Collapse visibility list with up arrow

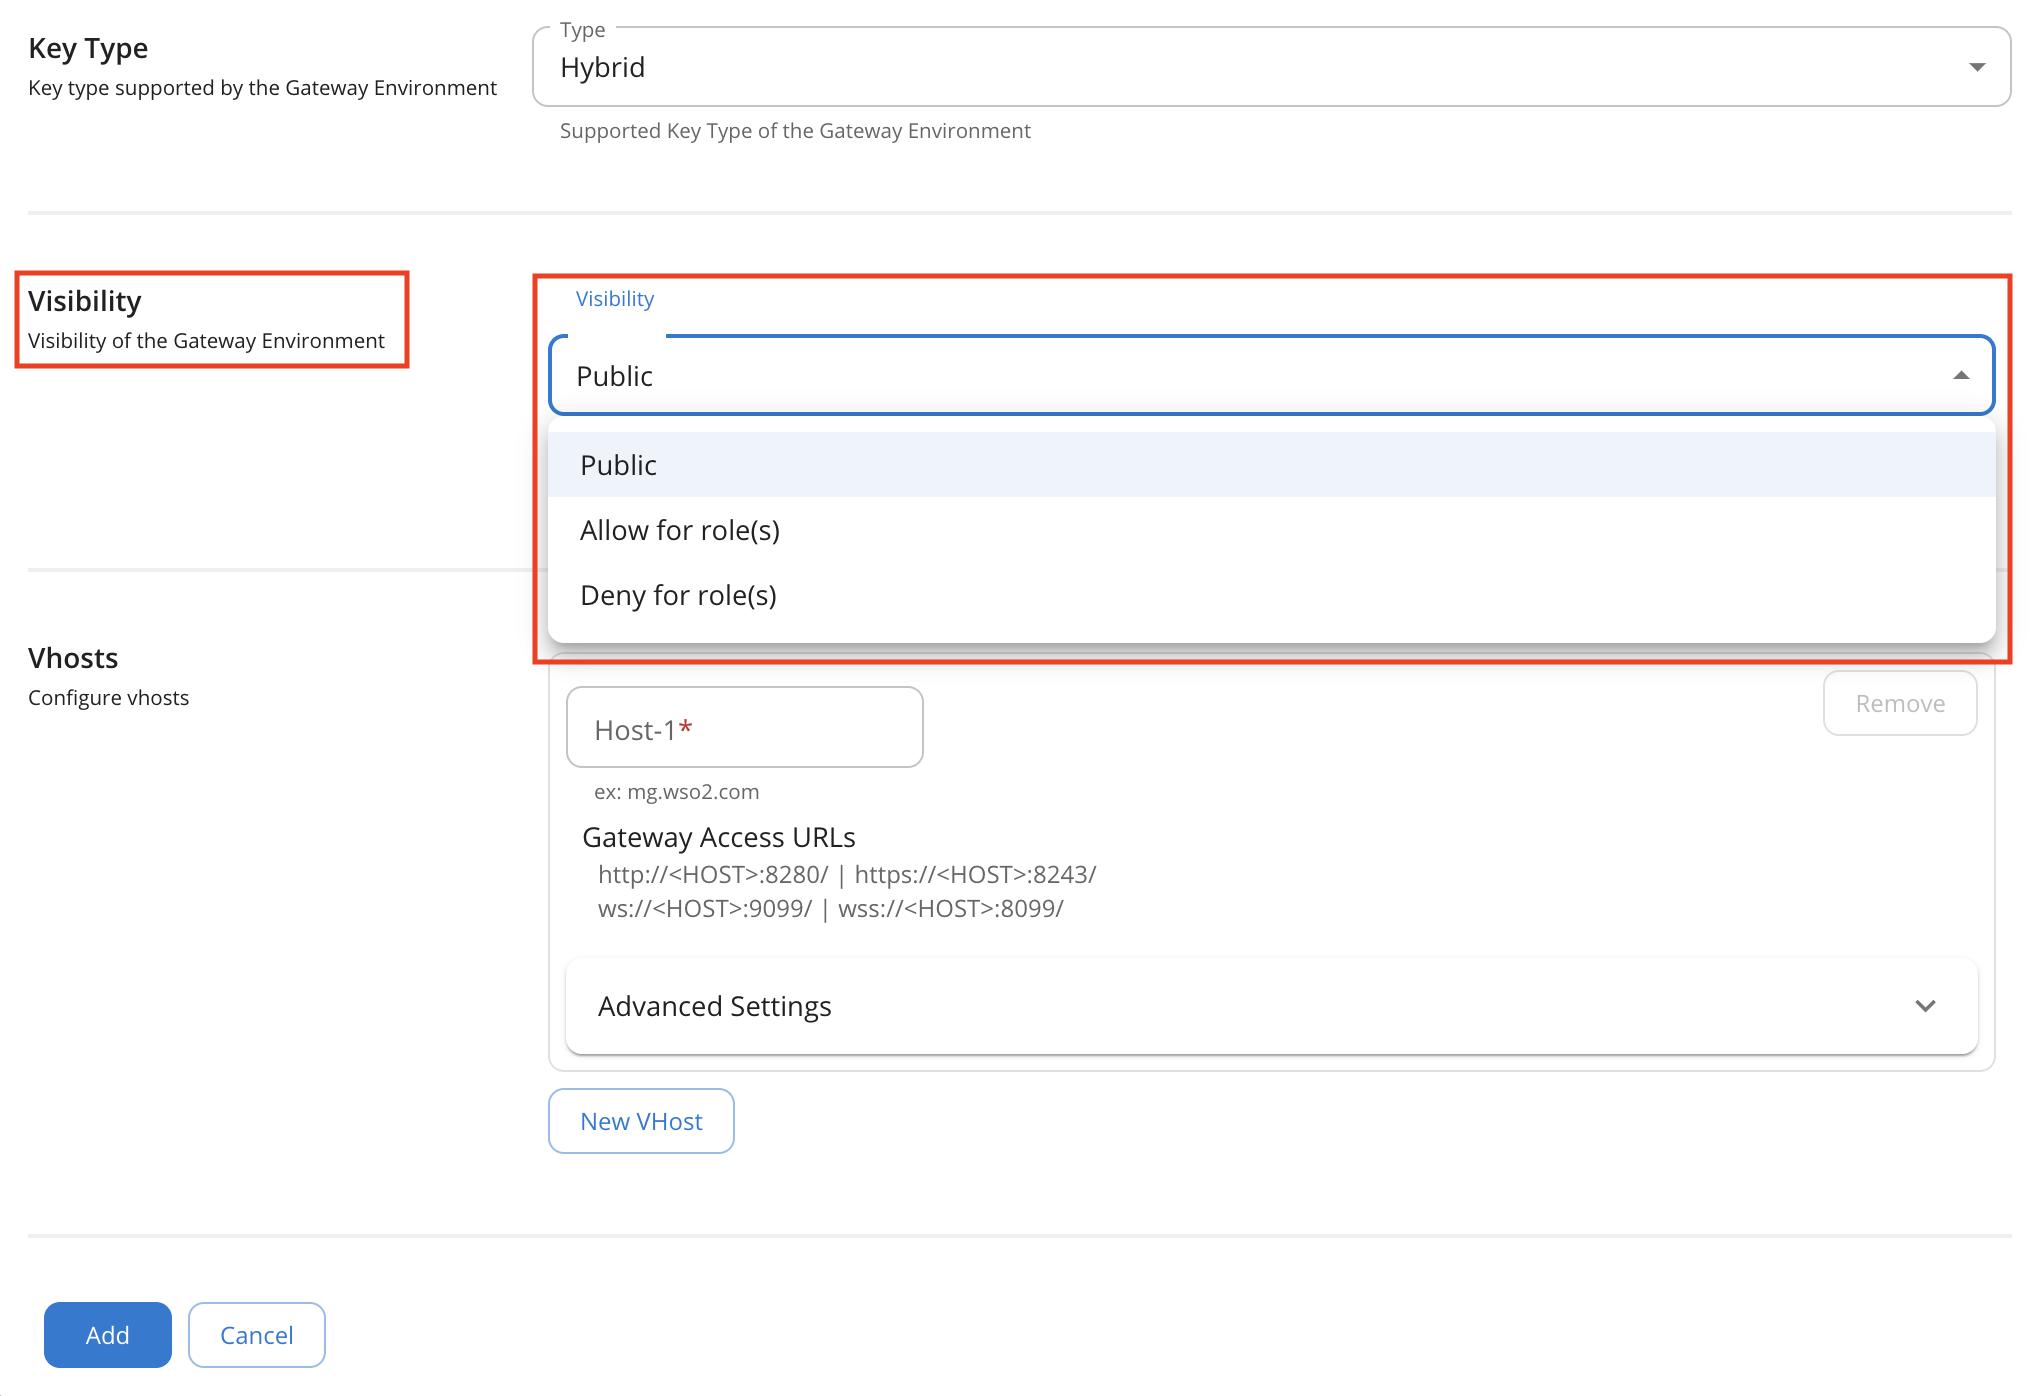1960,376
